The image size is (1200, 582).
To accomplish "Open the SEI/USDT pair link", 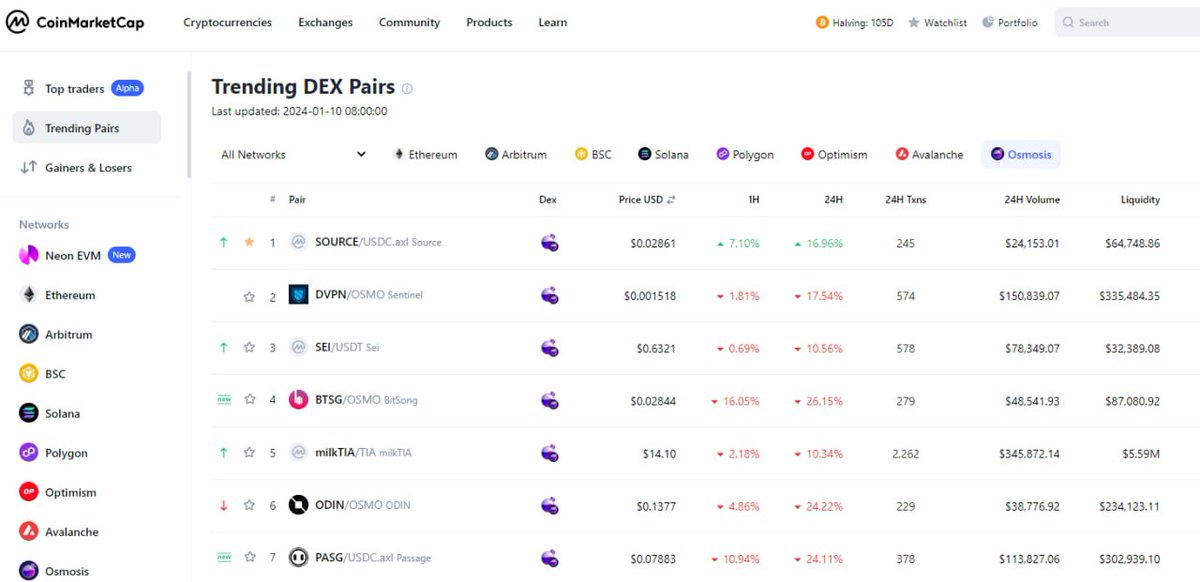I will click(347, 348).
